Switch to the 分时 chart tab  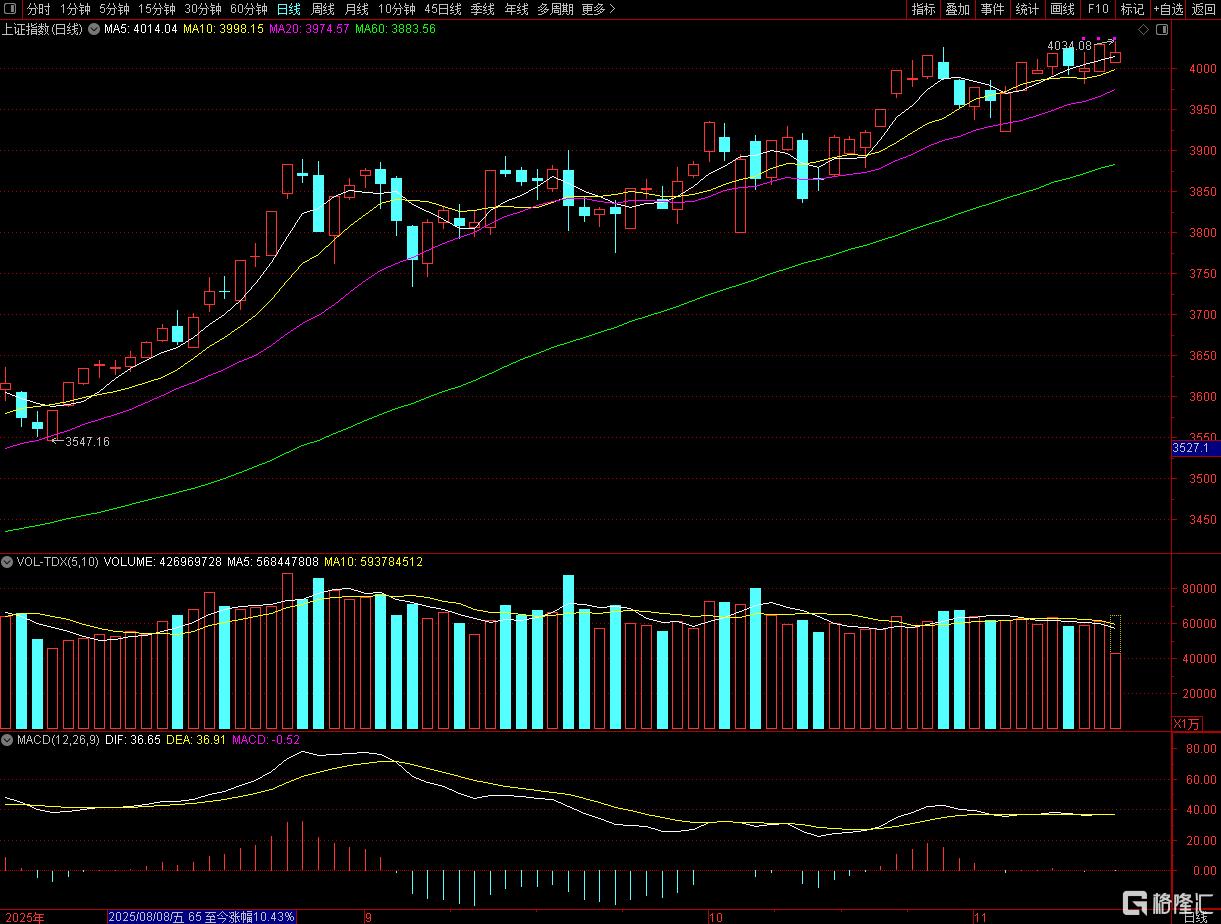tap(38, 9)
